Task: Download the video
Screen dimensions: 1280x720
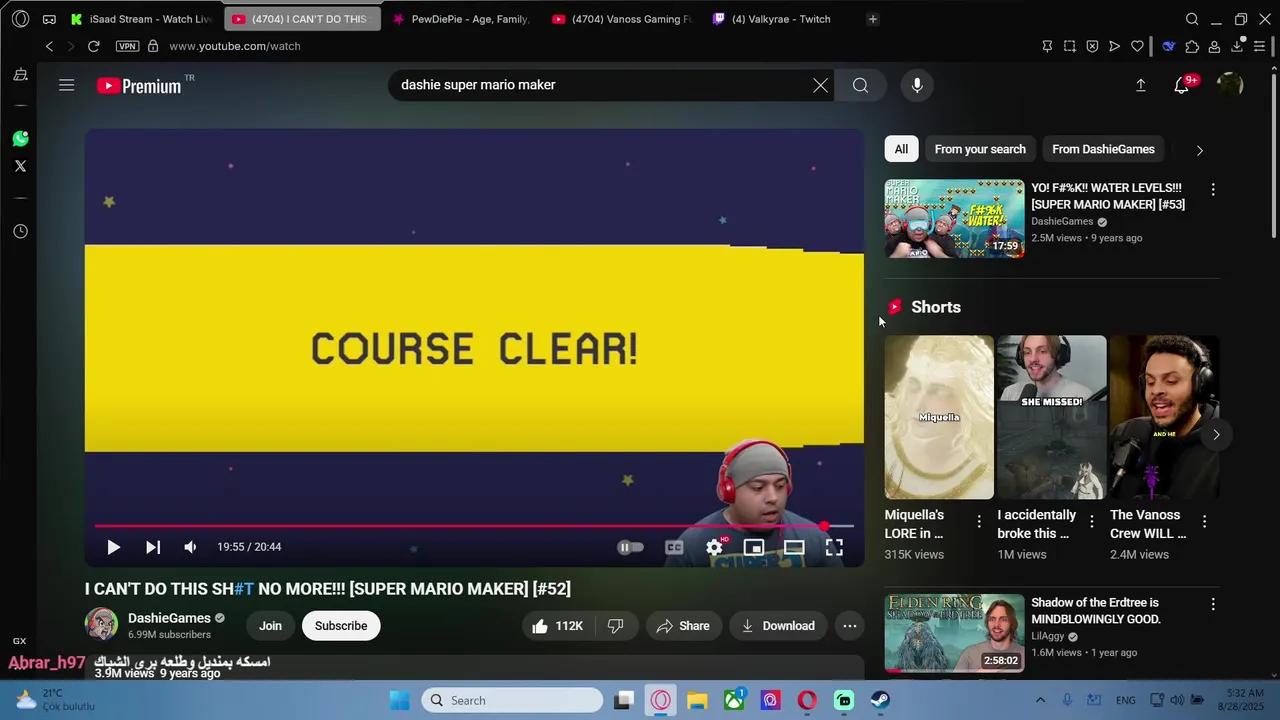Action: pos(778,626)
